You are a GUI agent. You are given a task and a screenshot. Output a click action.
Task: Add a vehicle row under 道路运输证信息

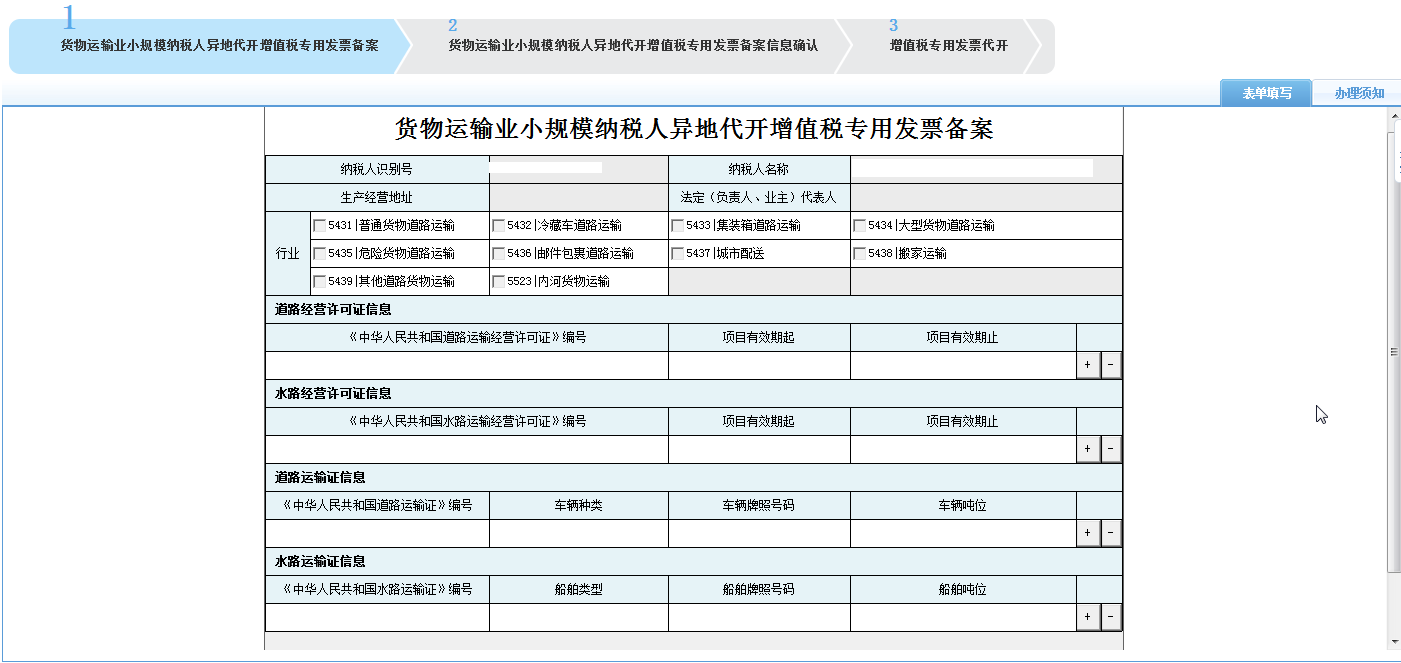pyautogui.click(x=1087, y=532)
